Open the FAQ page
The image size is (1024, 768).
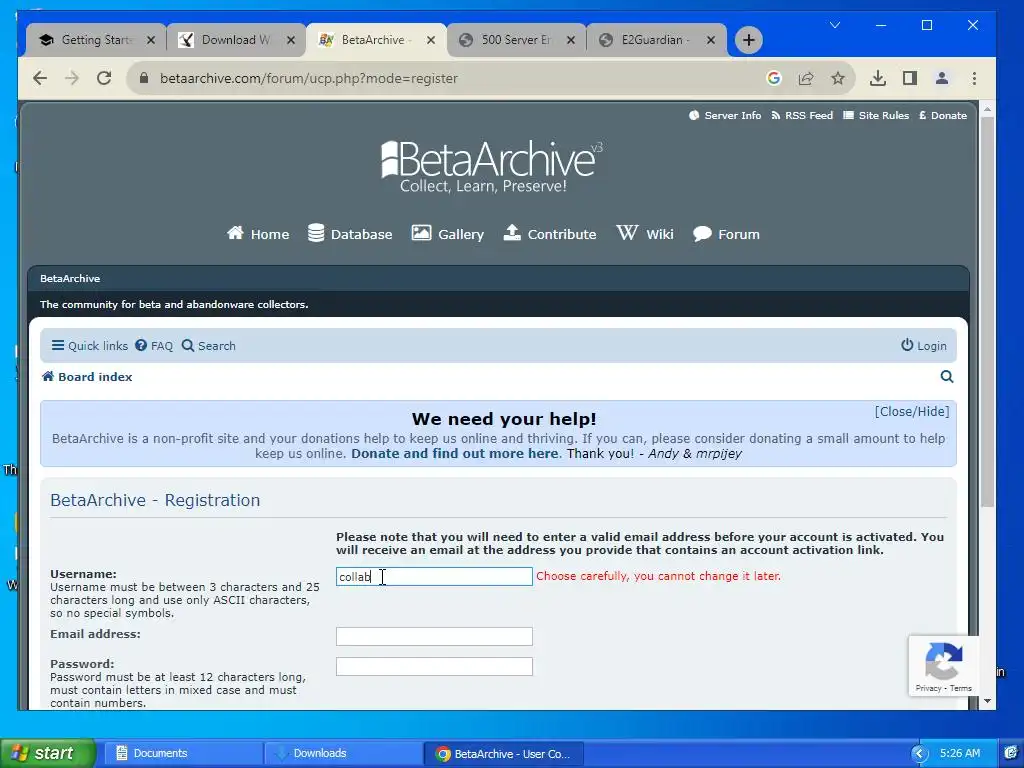pyautogui.click(x=154, y=346)
